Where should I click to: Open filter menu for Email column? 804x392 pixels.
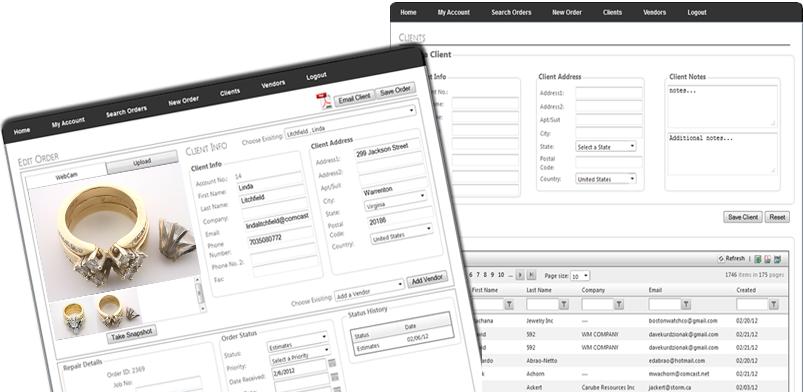tap(686, 305)
